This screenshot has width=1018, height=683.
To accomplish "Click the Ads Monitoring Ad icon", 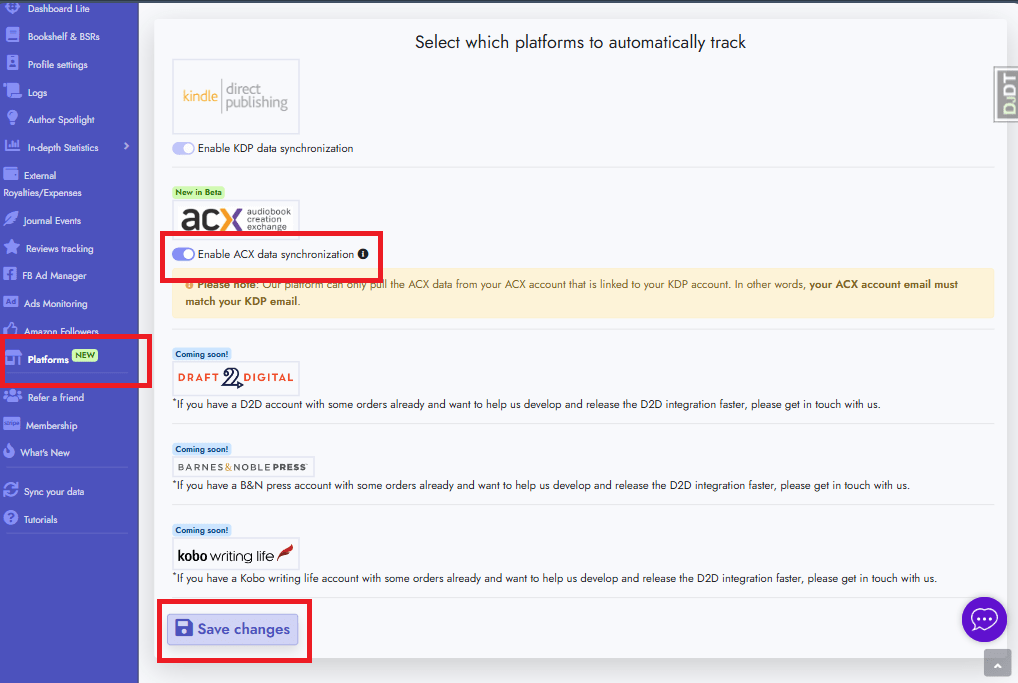I will point(10,302).
